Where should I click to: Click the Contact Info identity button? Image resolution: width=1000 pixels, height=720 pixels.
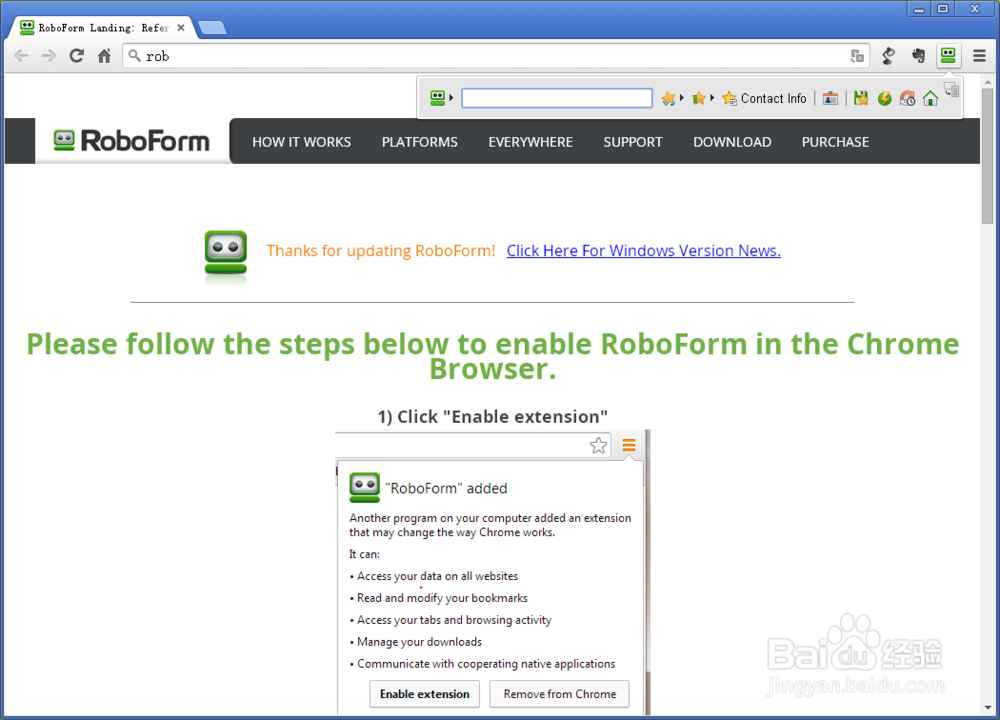pyautogui.click(x=764, y=98)
